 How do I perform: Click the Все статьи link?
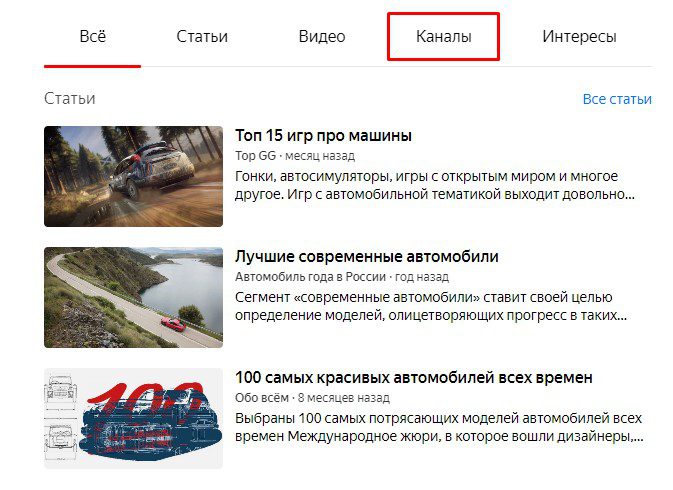pyautogui.click(x=617, y=99)
